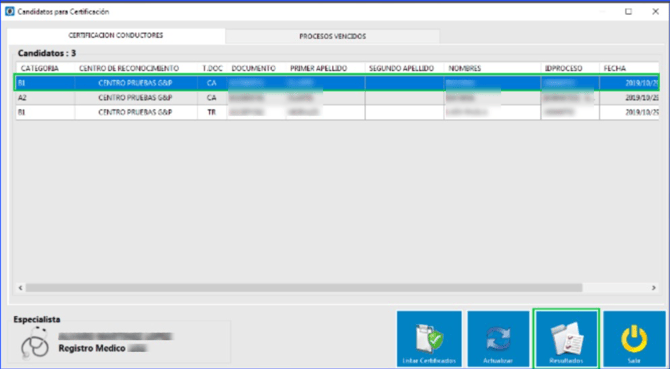Open Listar Certificados clipboard button
Viewport: 670px width, 369px height.
[429, 339]
